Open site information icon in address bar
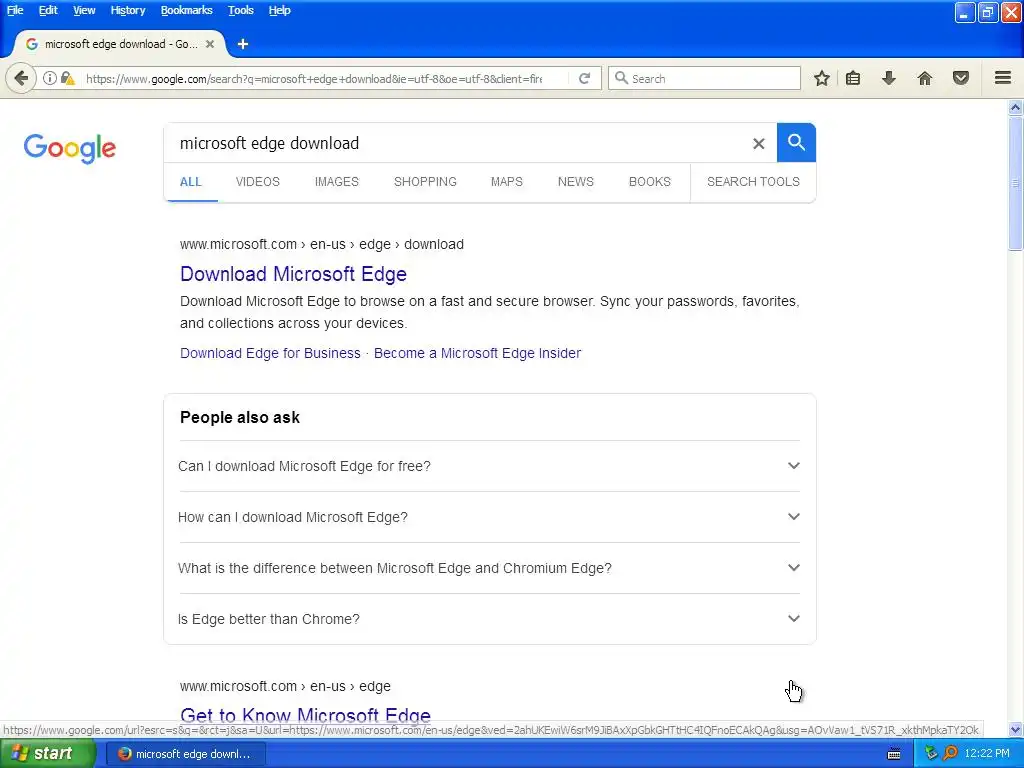Viewport: 1024px width, 768px height. click(x=50, y=78)
